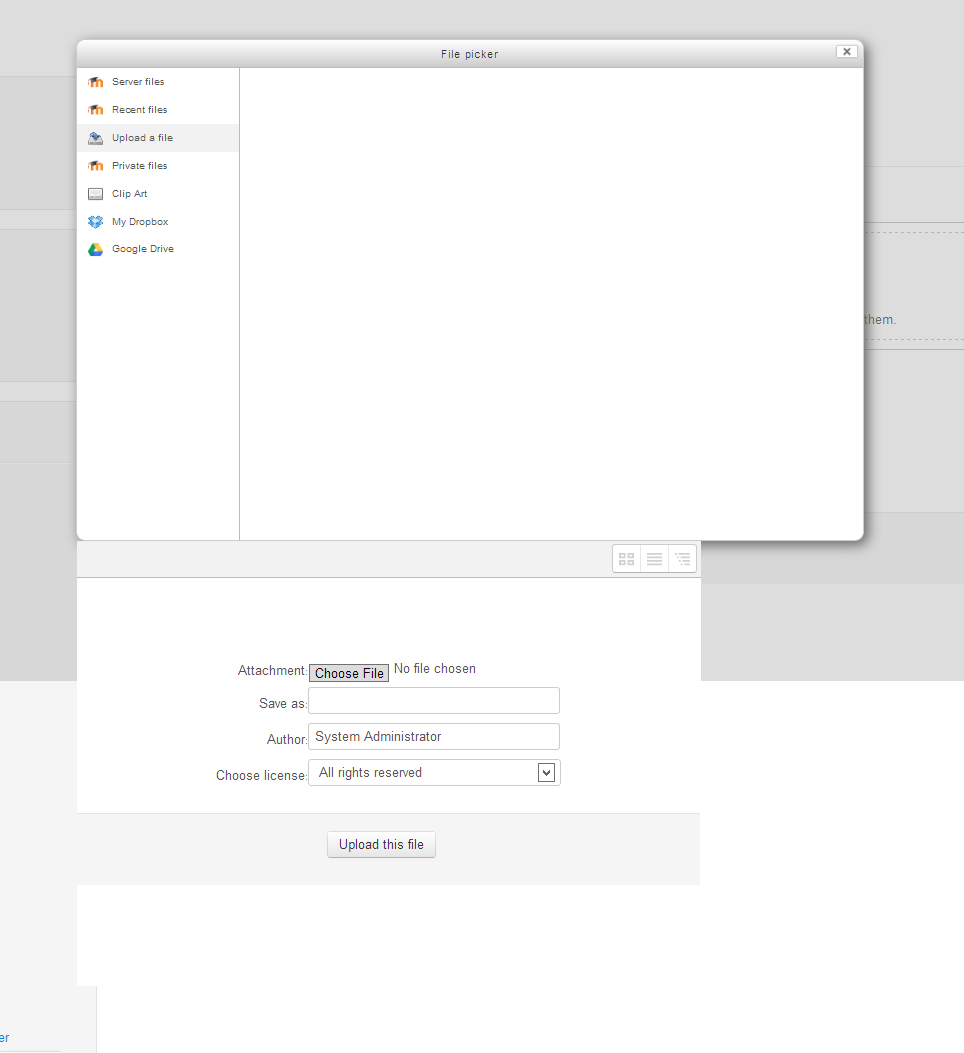Click the Recent files Moodle icon
This screenshot has width=964, height=1053.
coord(95,110)
